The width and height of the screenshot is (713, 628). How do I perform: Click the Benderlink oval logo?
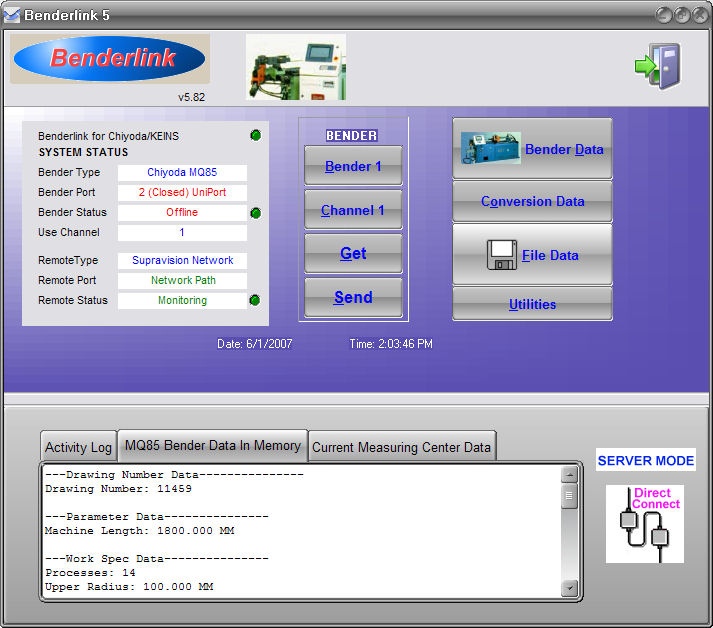109,59
